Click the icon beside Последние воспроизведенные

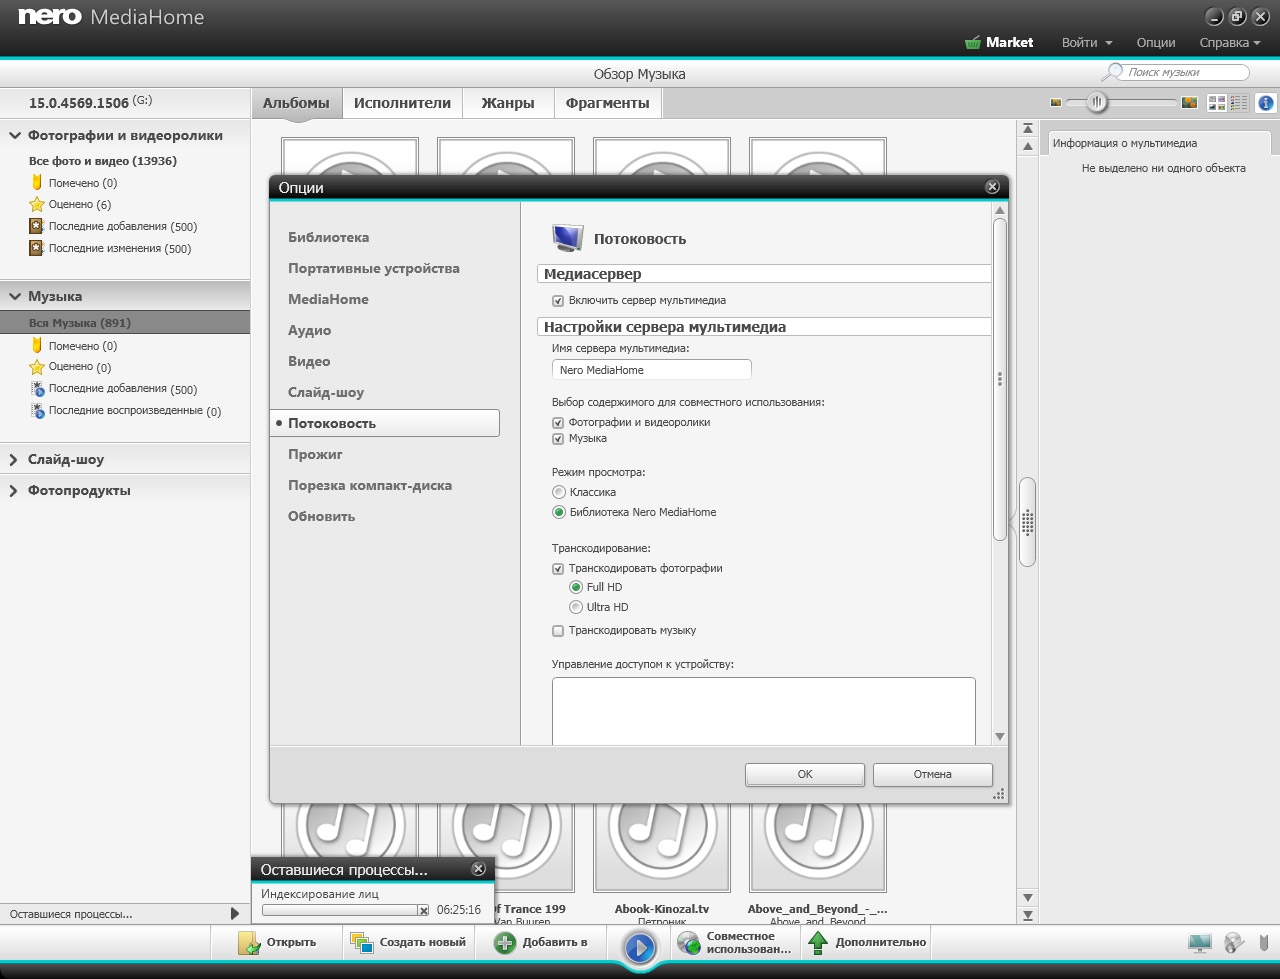(x=37, y=410)
